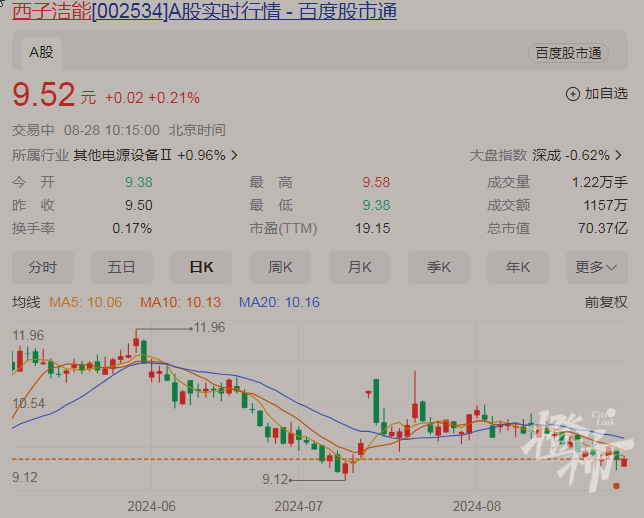Select the 周K chart tab
The image size is (644, 518).
[280, 267]
